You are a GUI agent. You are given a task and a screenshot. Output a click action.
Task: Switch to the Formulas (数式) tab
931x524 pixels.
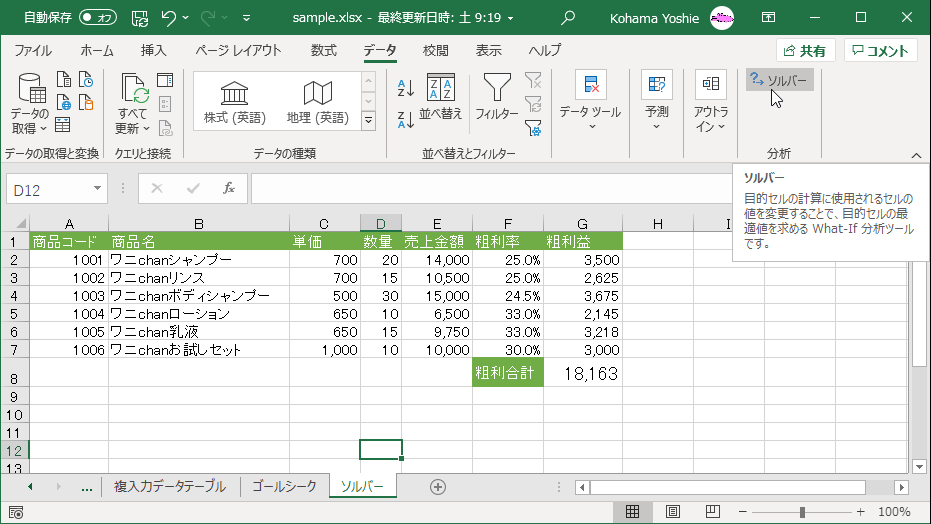click(324, 50)
